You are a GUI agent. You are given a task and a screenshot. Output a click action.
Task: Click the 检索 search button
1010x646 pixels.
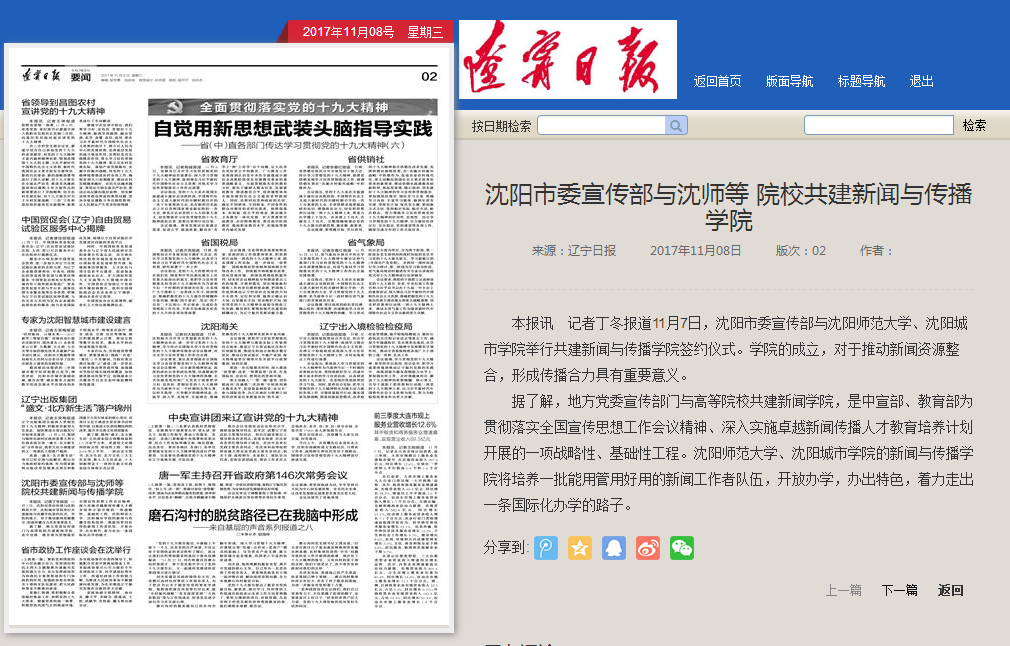click(x=974, y=126)
